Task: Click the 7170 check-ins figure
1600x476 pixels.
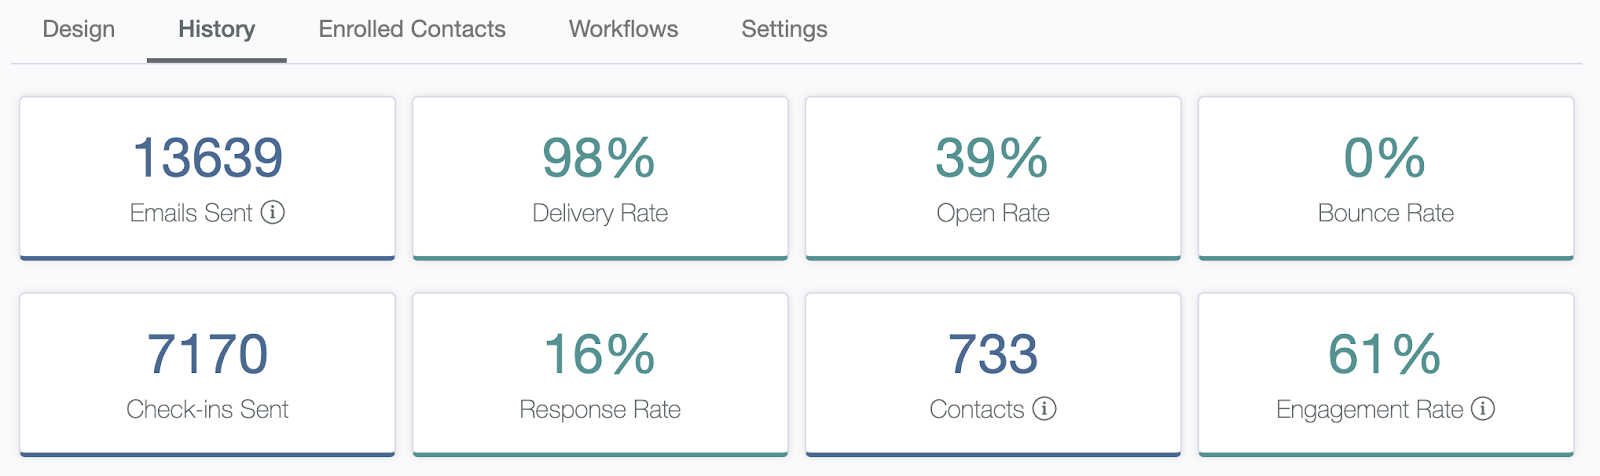Action: (x=208, y=354)
